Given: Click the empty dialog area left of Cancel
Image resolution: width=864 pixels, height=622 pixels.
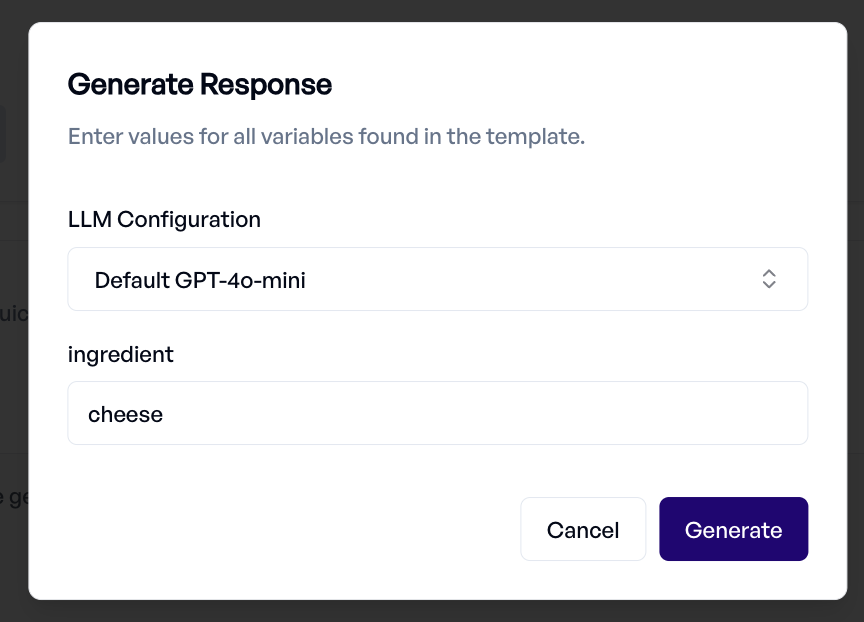Looking at the screenshot, I should click(x=292, y=529).
